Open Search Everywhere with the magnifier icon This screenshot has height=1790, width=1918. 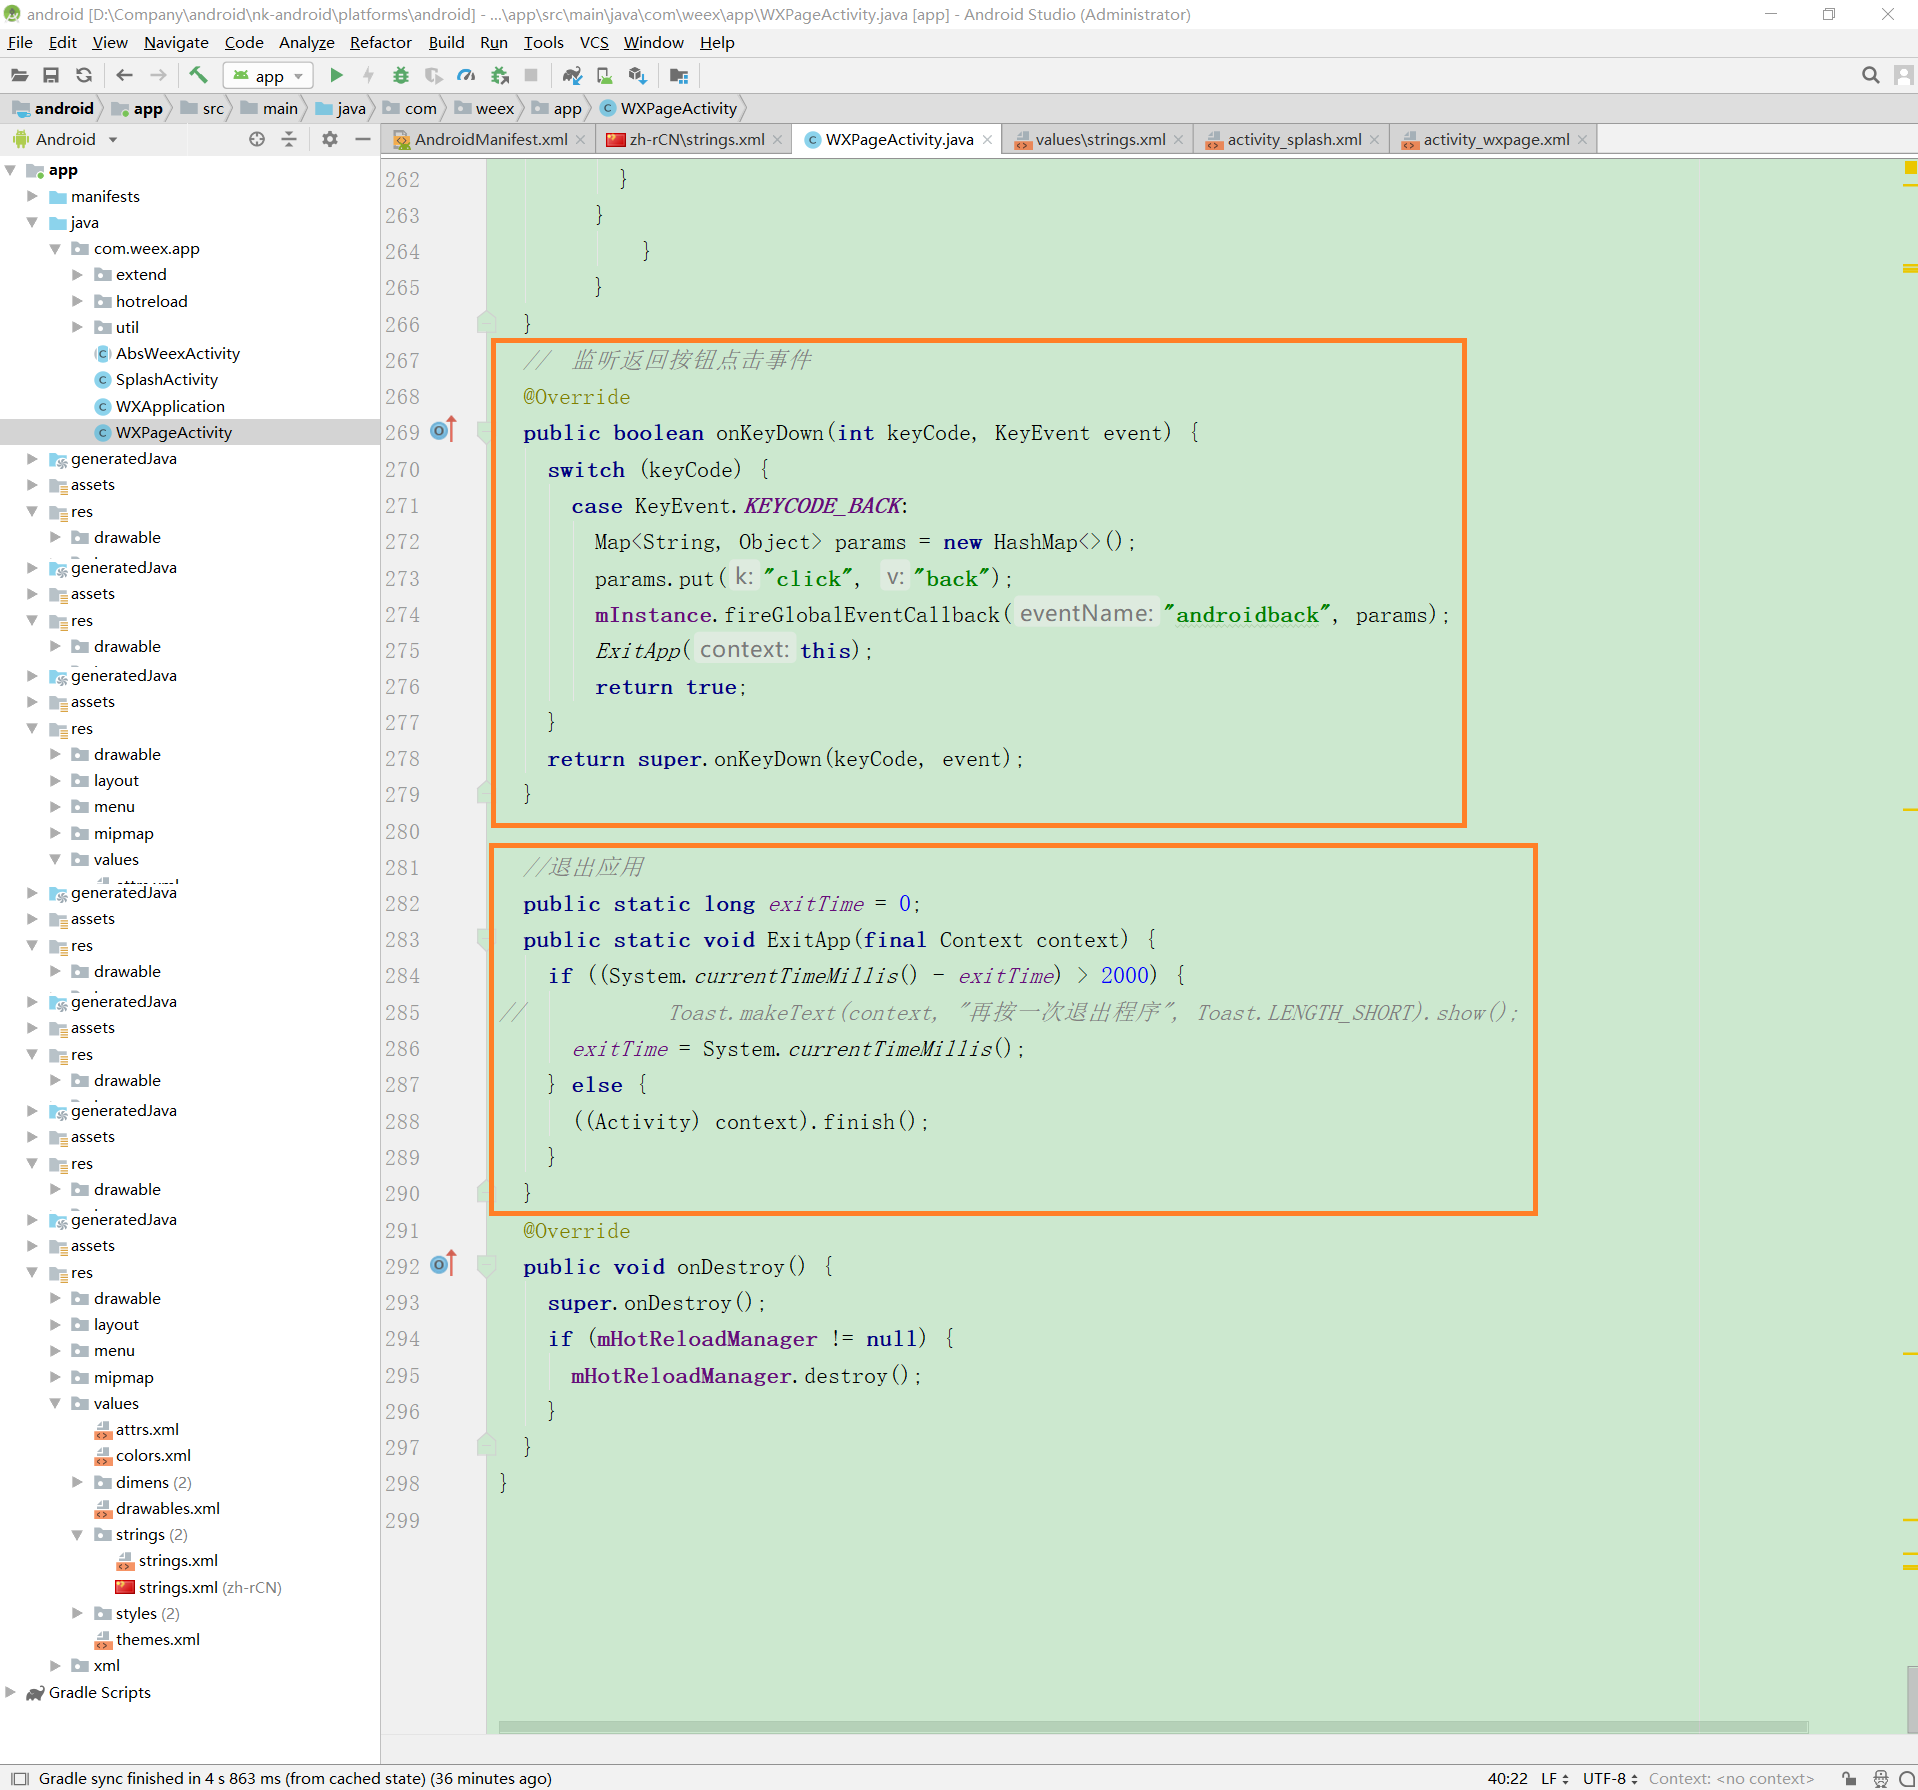(x=1869, y=75)
